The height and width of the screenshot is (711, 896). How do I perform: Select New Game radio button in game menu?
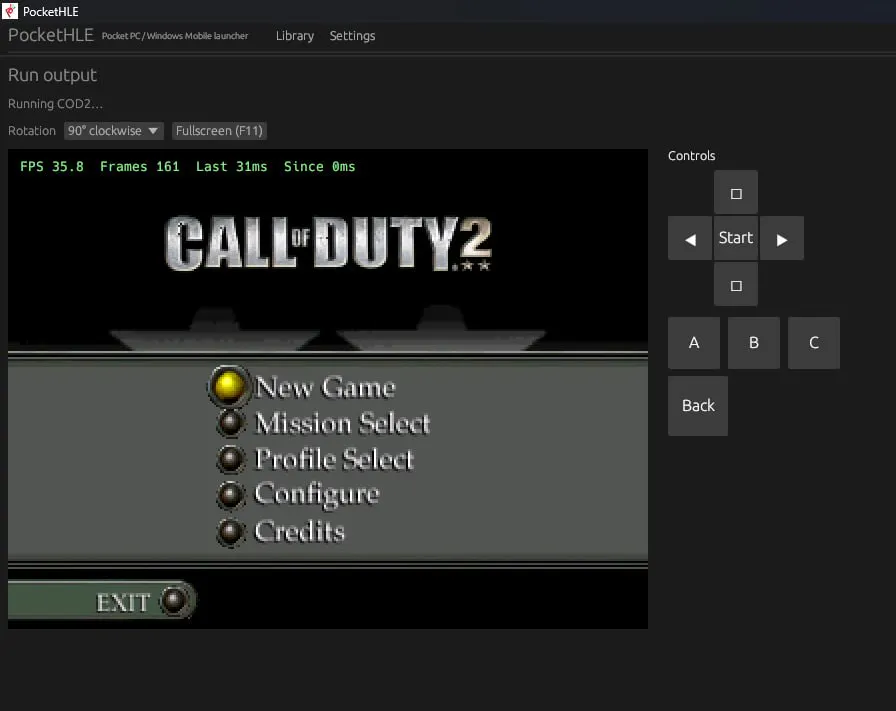tap(228, 386)
